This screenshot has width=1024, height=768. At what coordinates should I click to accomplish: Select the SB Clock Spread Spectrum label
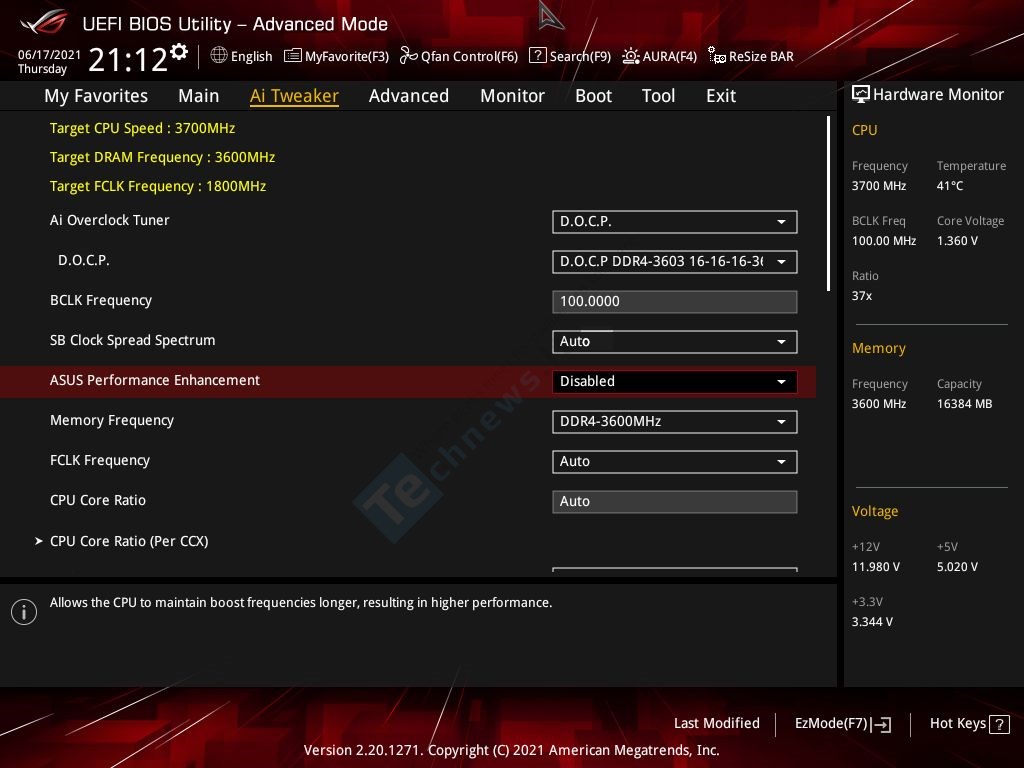133,340
